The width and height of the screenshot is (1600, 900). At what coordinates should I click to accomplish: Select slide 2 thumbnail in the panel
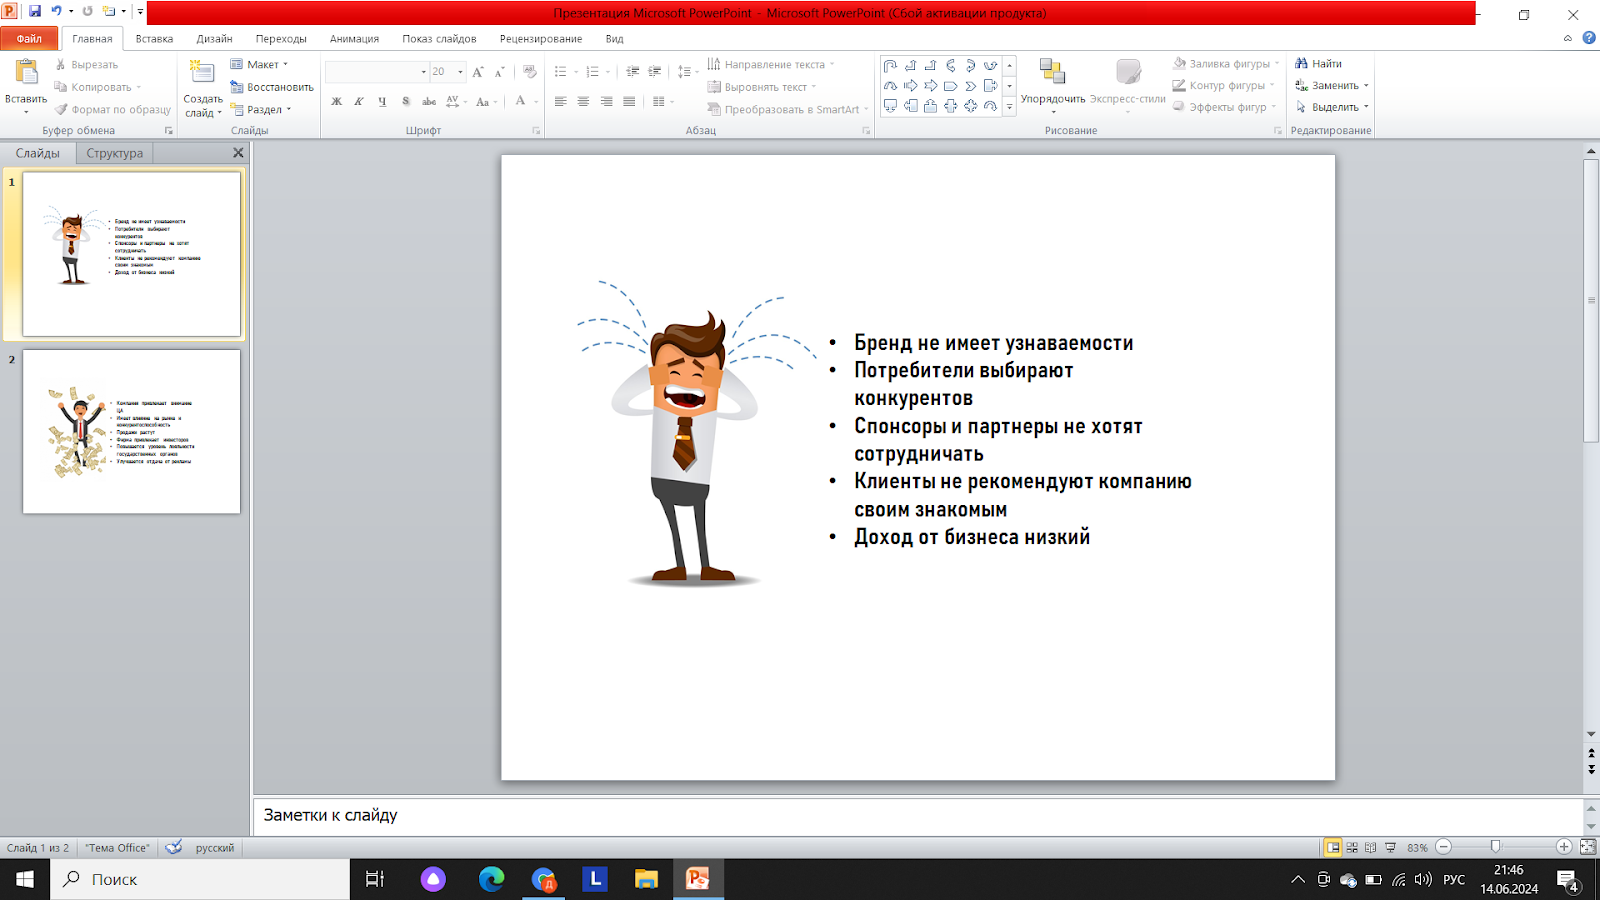tap(131, 431)
